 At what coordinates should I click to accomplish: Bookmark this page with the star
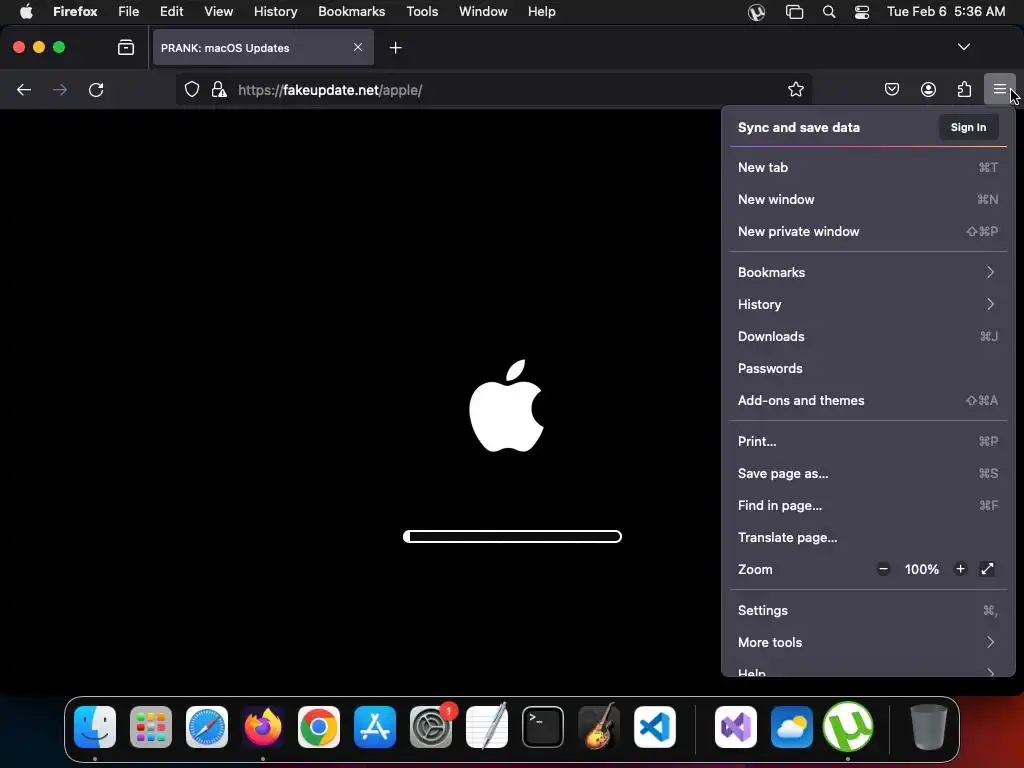(x=795, y=89)
